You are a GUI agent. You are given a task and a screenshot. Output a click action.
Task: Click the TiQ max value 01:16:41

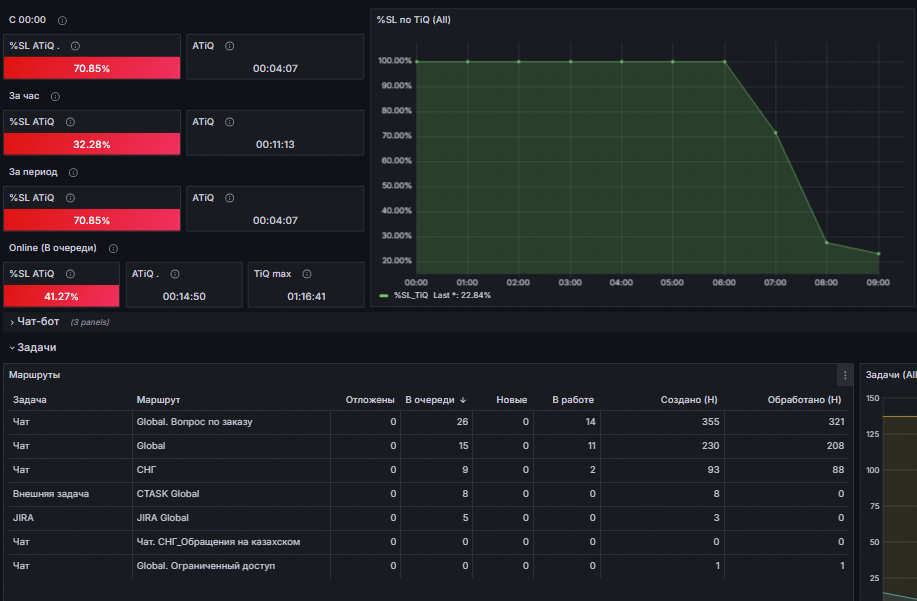pos(306,296)
